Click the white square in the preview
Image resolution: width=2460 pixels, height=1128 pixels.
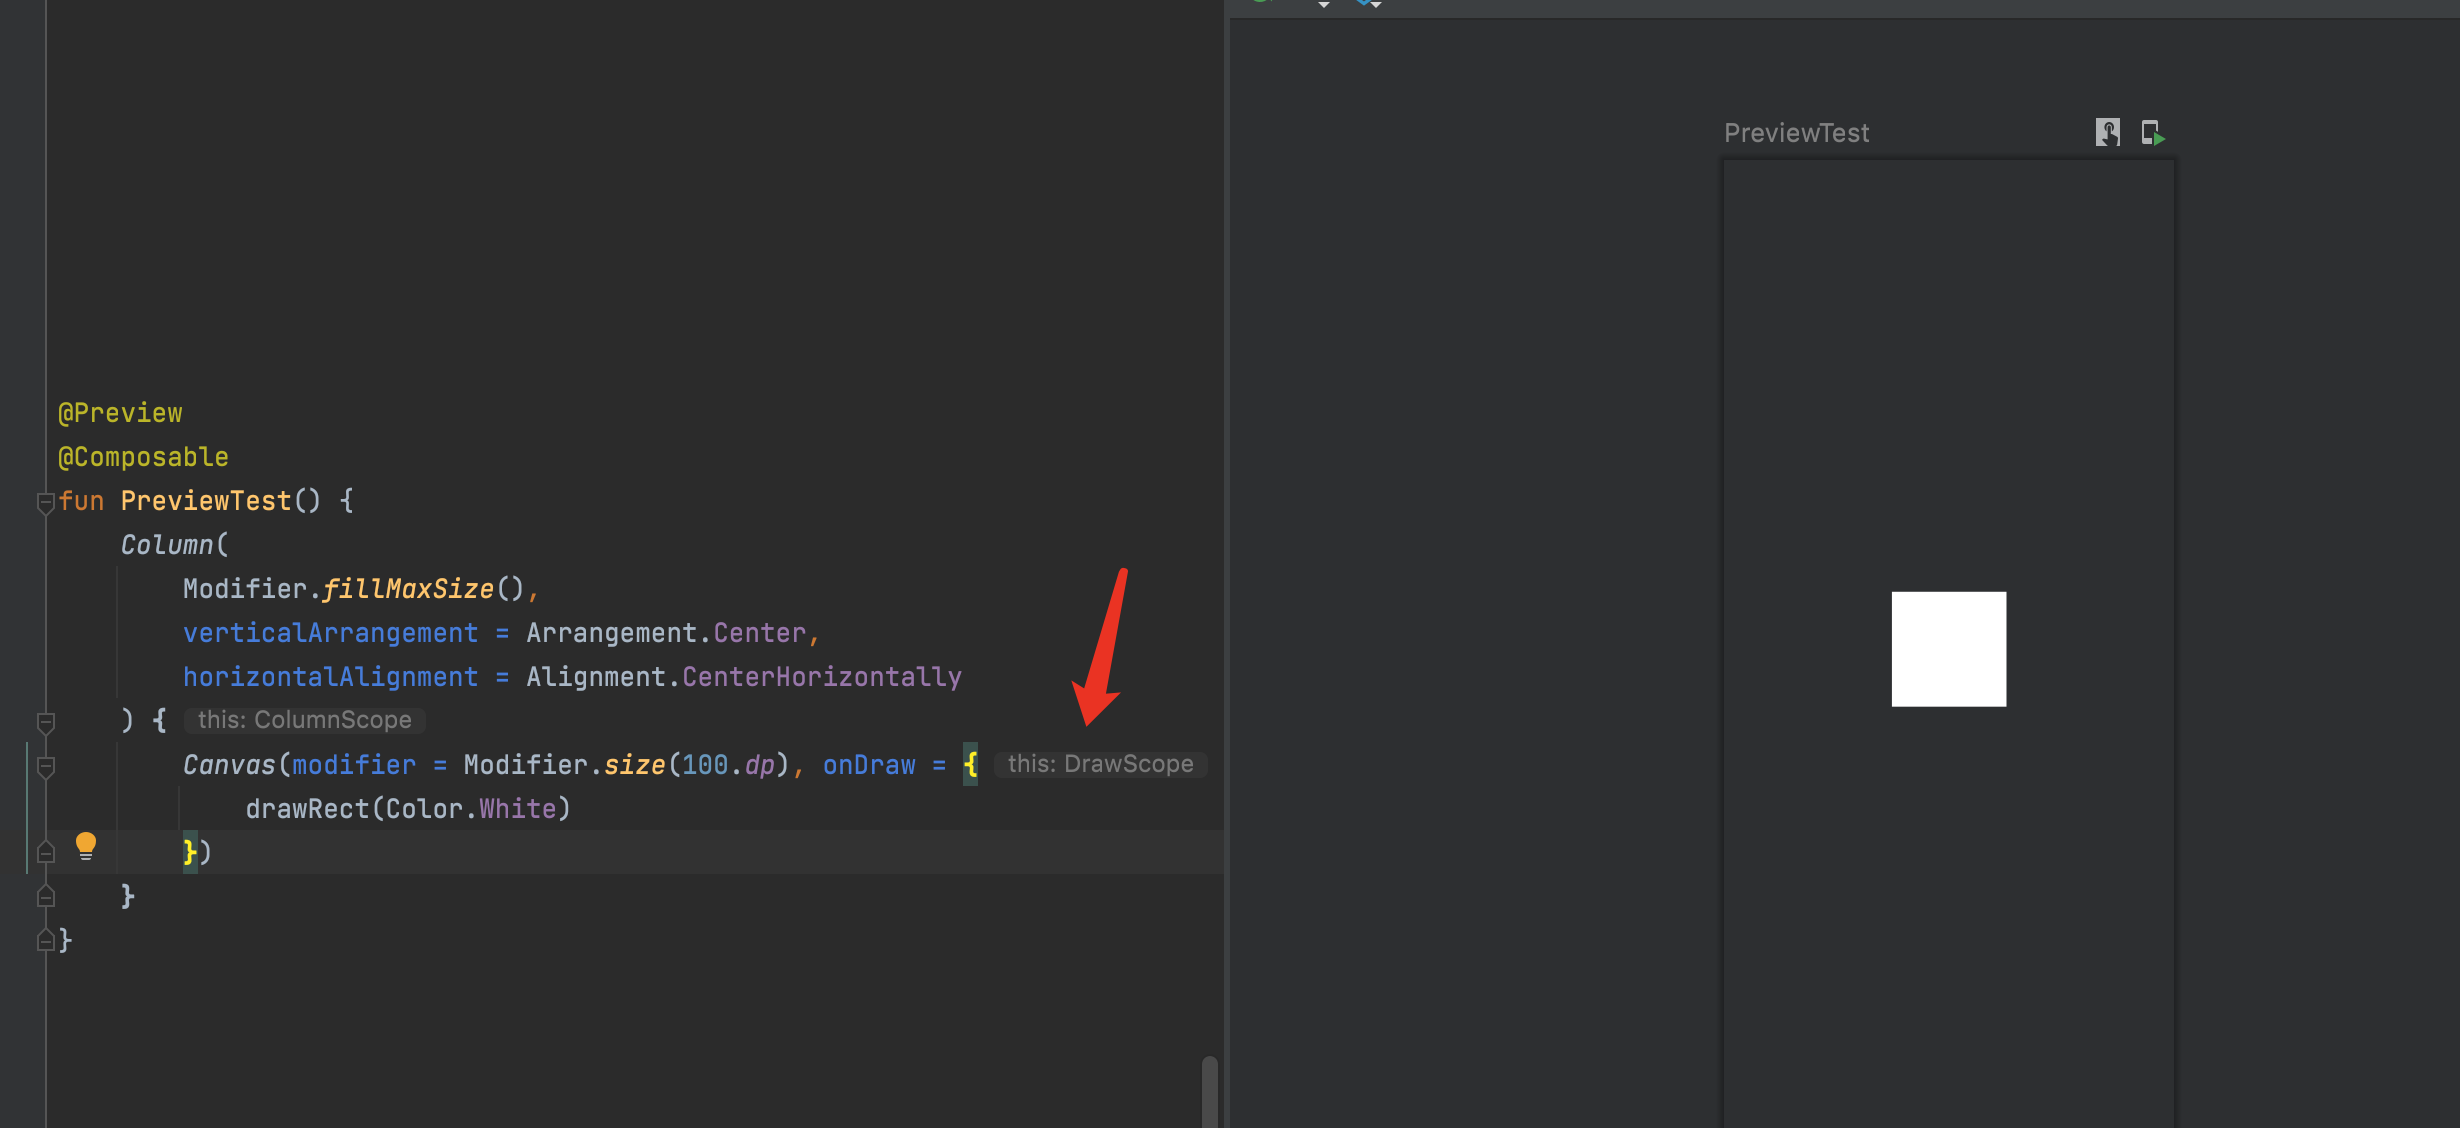click(x=1948, y=649)
